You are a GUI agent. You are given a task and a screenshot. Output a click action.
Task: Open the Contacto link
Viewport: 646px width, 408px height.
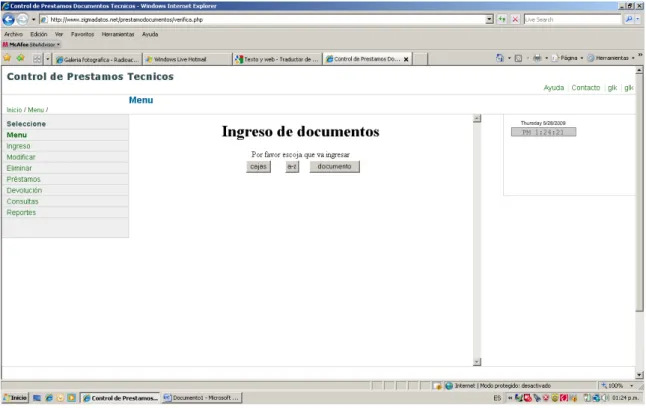point(585,88)
